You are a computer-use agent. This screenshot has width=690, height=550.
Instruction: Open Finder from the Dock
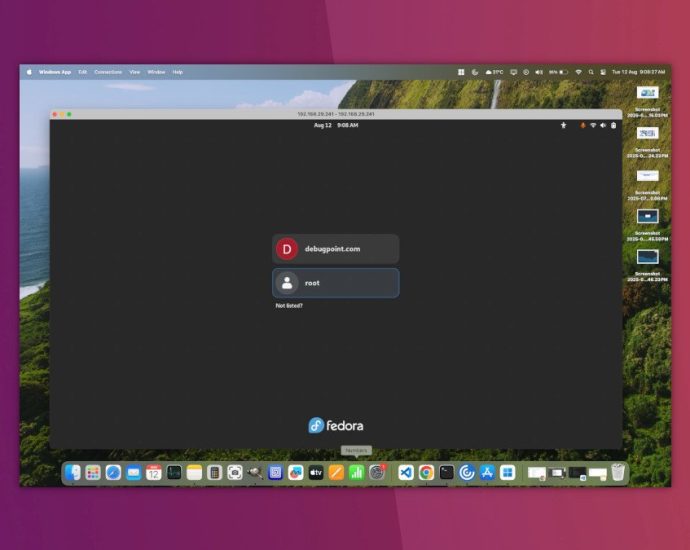(73, 472)
